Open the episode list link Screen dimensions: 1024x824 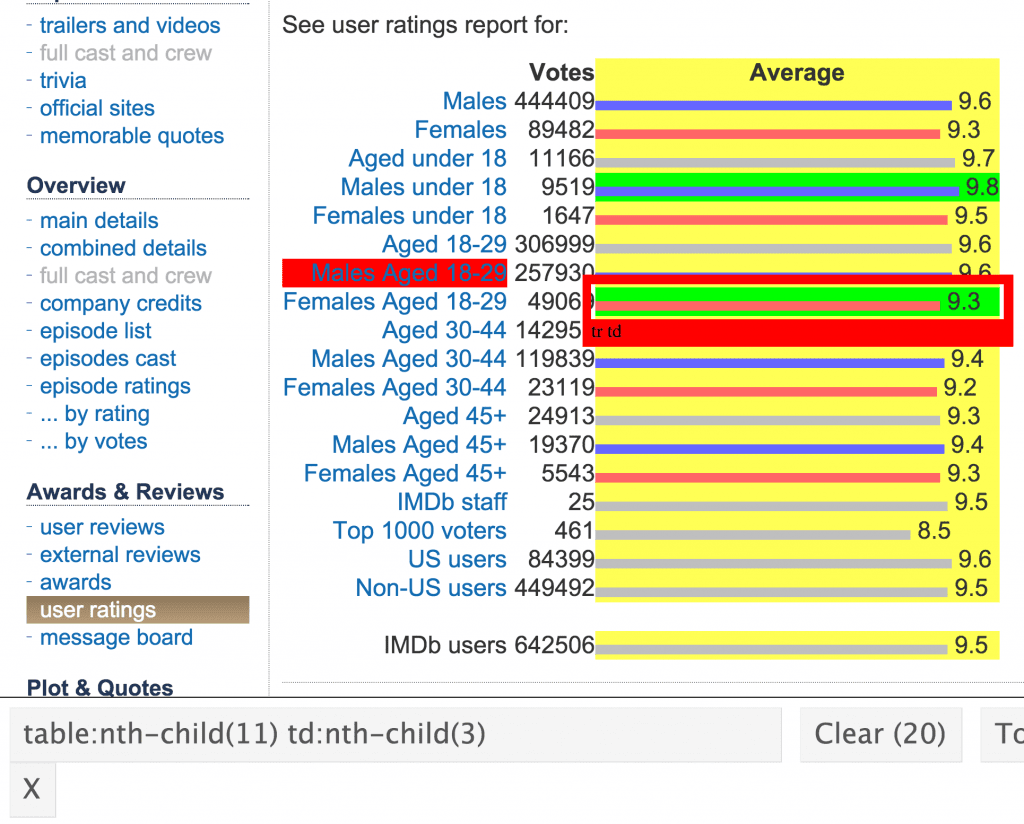coord(96,331)
